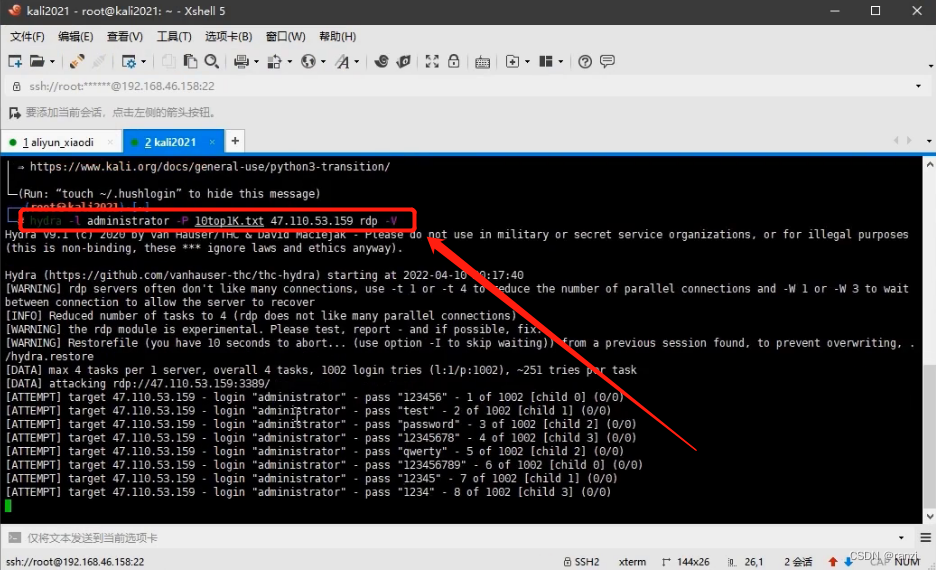The image size is (936, 570).
Task: Expand the print dropdown arrow
Action: pos(257,61)
